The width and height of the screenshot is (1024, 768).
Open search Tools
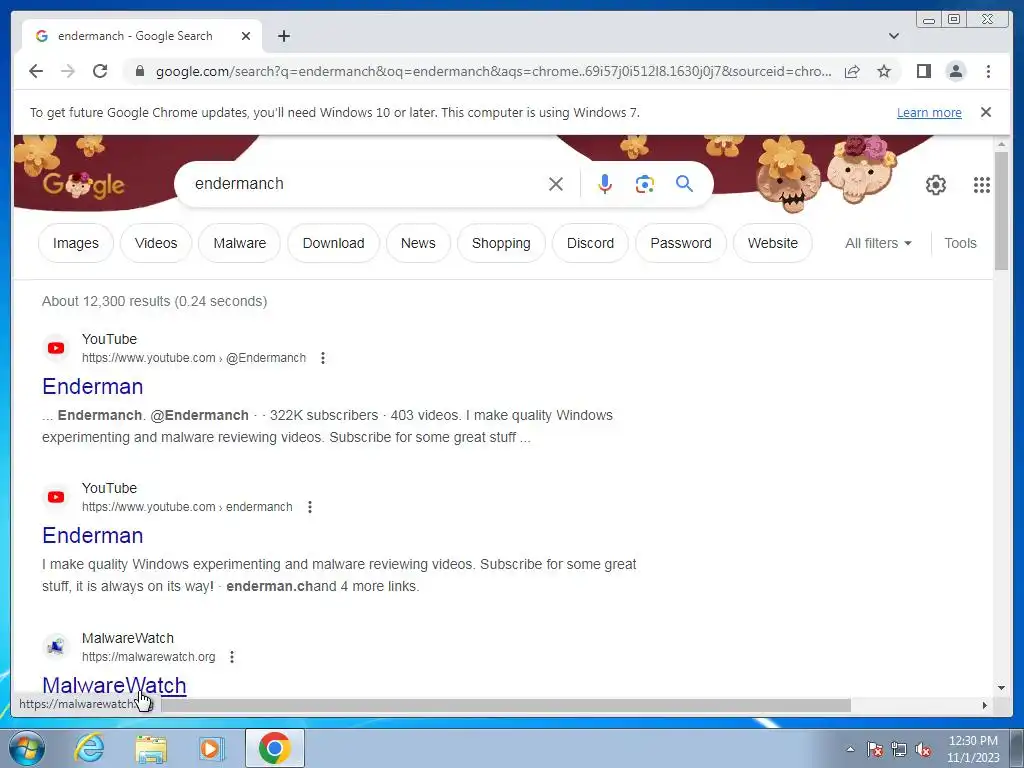coord(960,243)
